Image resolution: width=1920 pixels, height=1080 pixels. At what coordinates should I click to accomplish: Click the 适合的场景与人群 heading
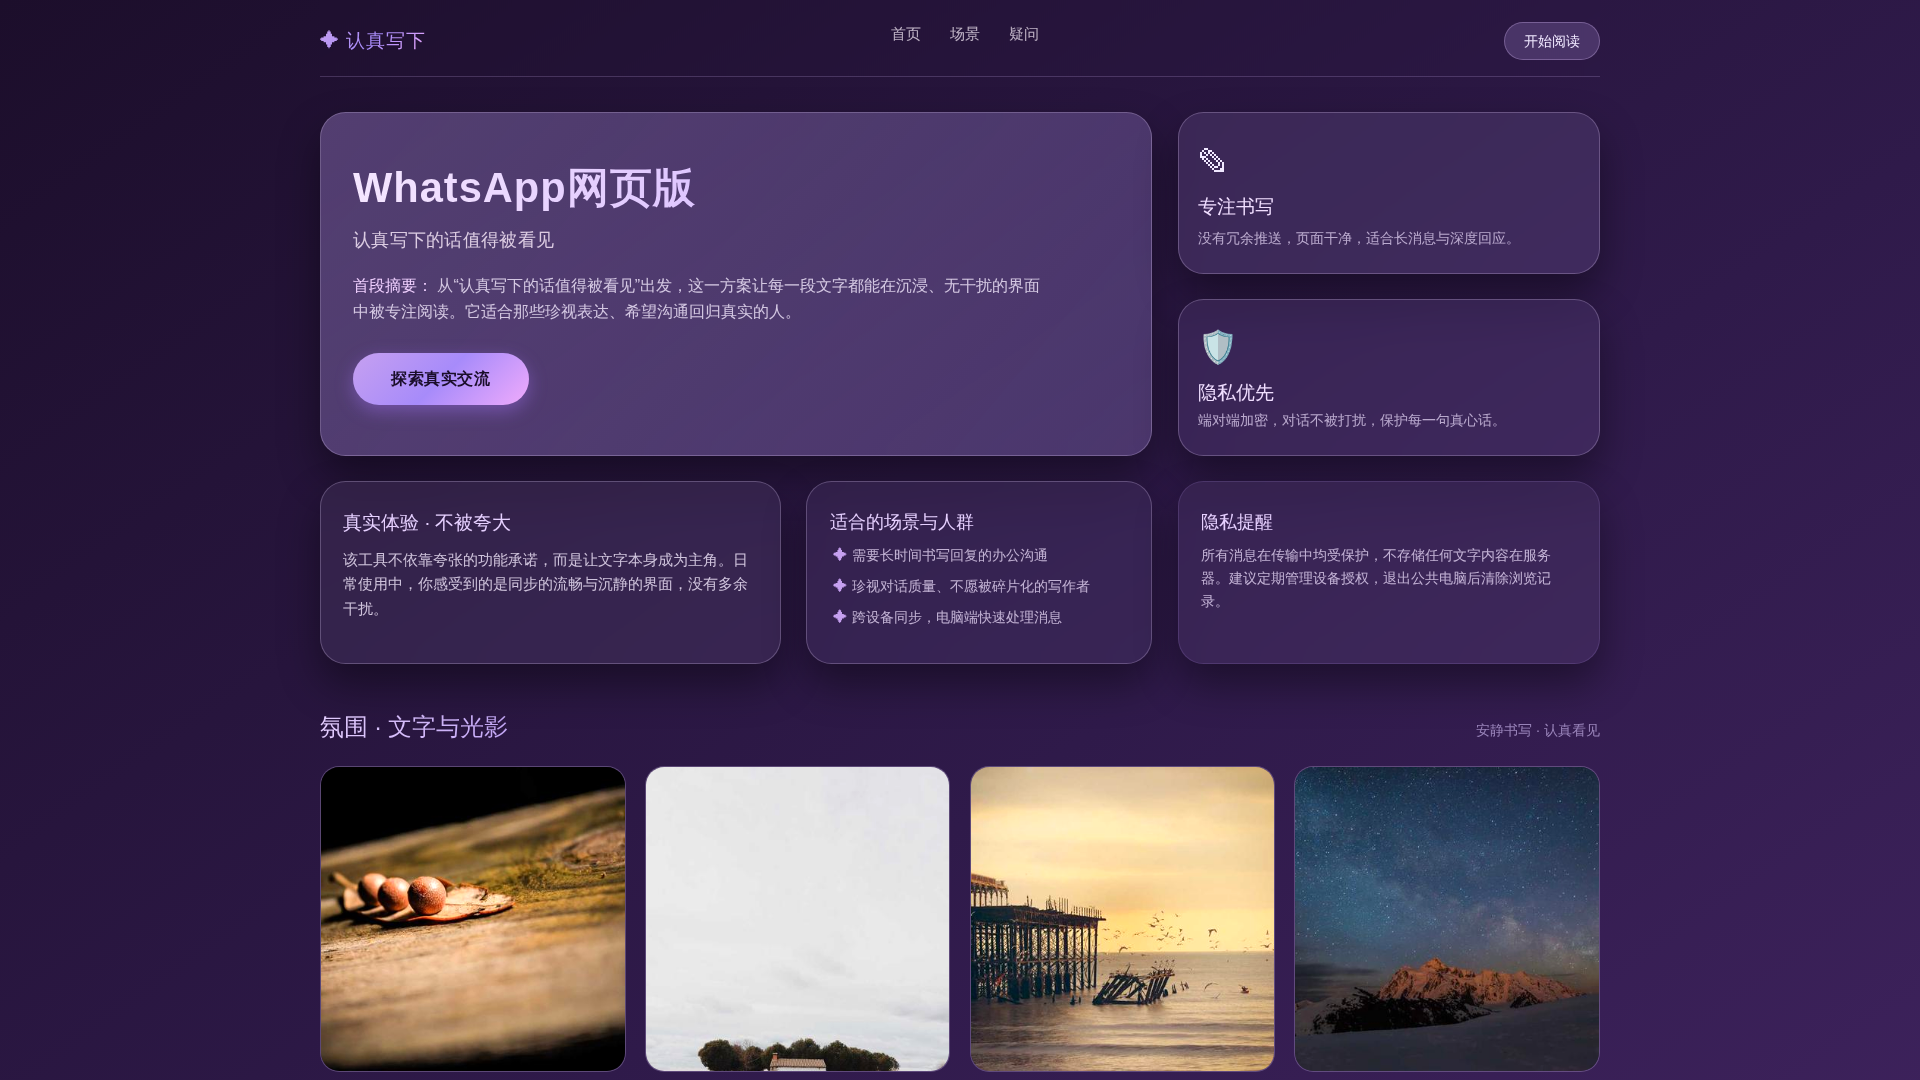tap(901, 522)
